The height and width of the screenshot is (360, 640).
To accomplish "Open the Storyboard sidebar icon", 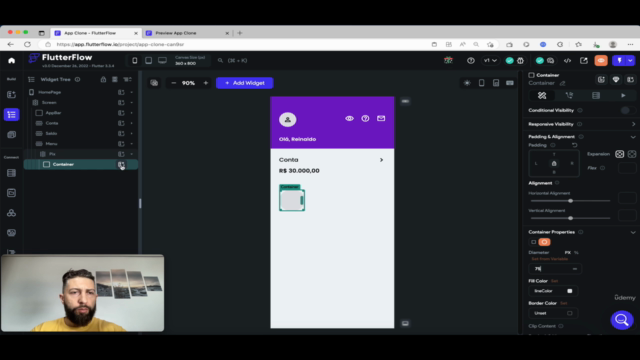I will click(11, 135).
